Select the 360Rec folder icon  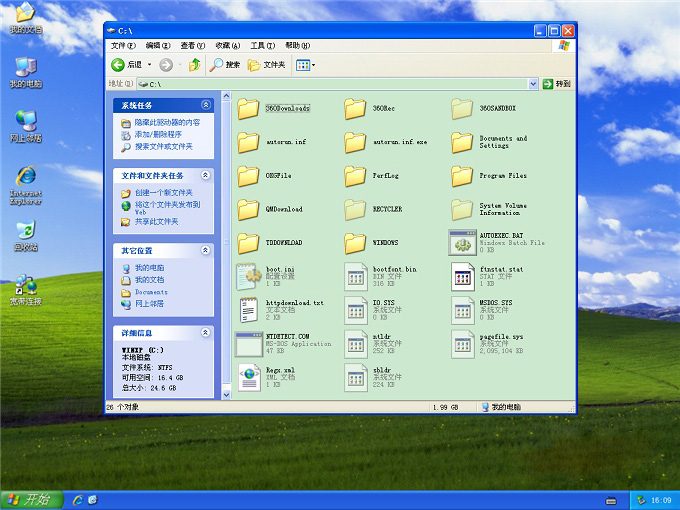tap(355, 108)
